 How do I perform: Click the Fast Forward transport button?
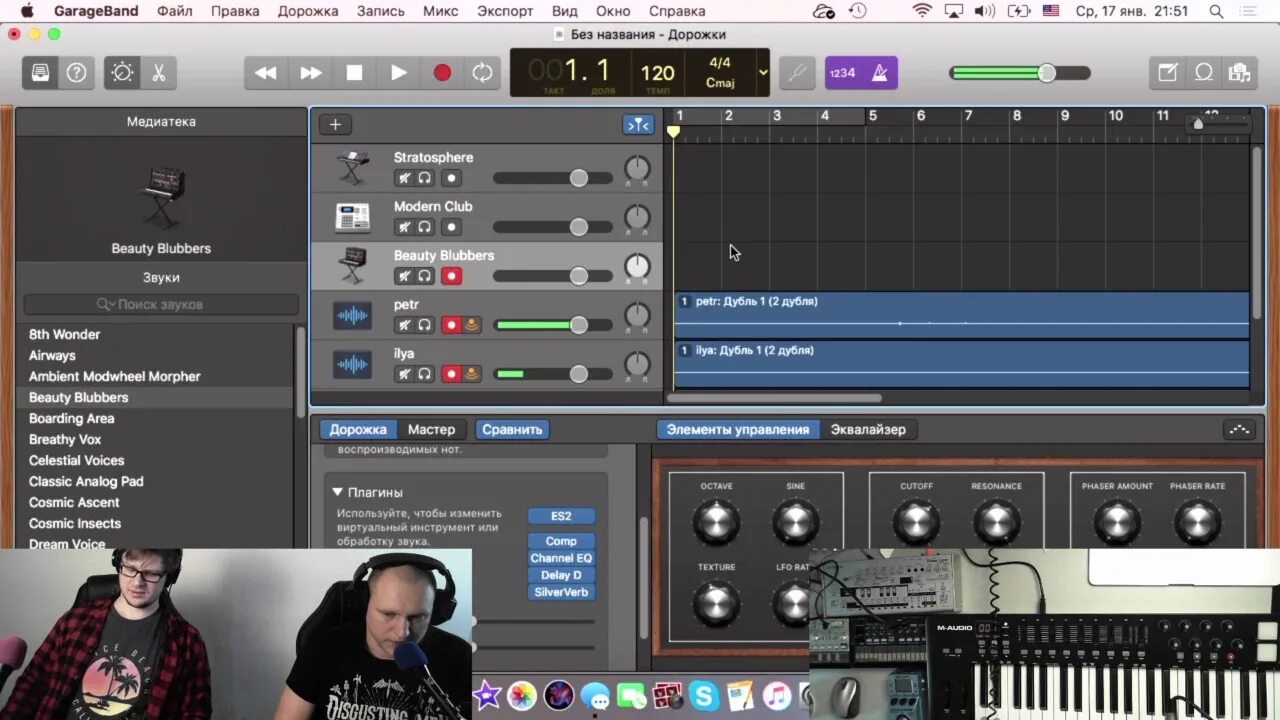coord(311,73)
